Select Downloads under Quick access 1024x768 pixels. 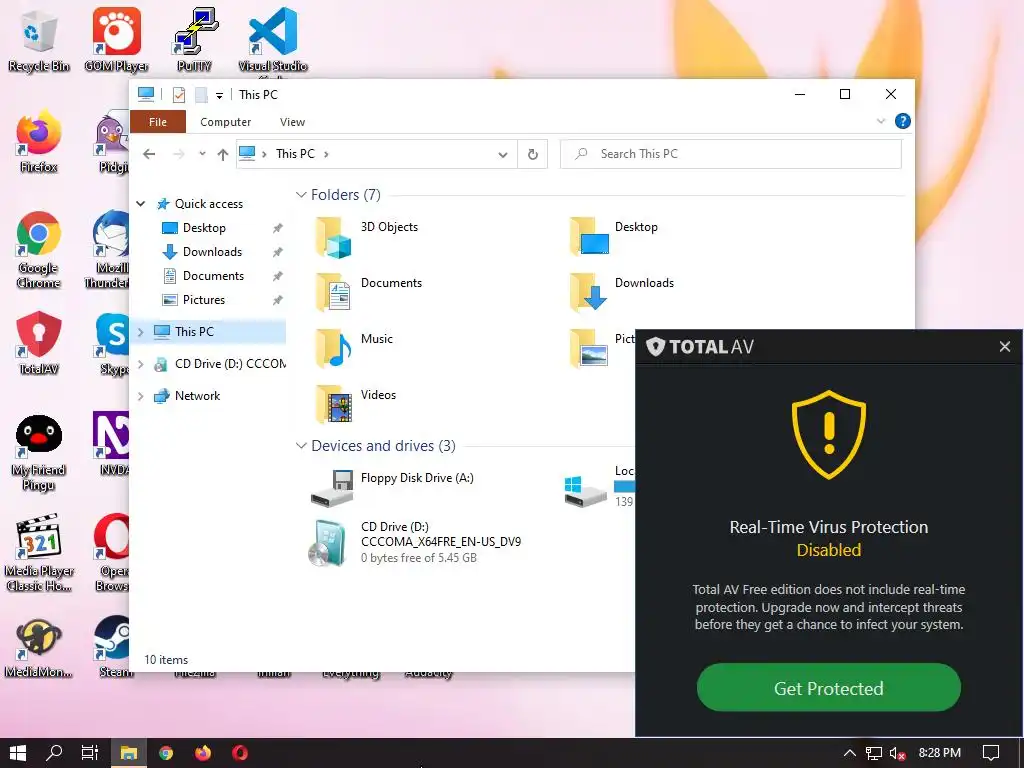tap(212, 252)
